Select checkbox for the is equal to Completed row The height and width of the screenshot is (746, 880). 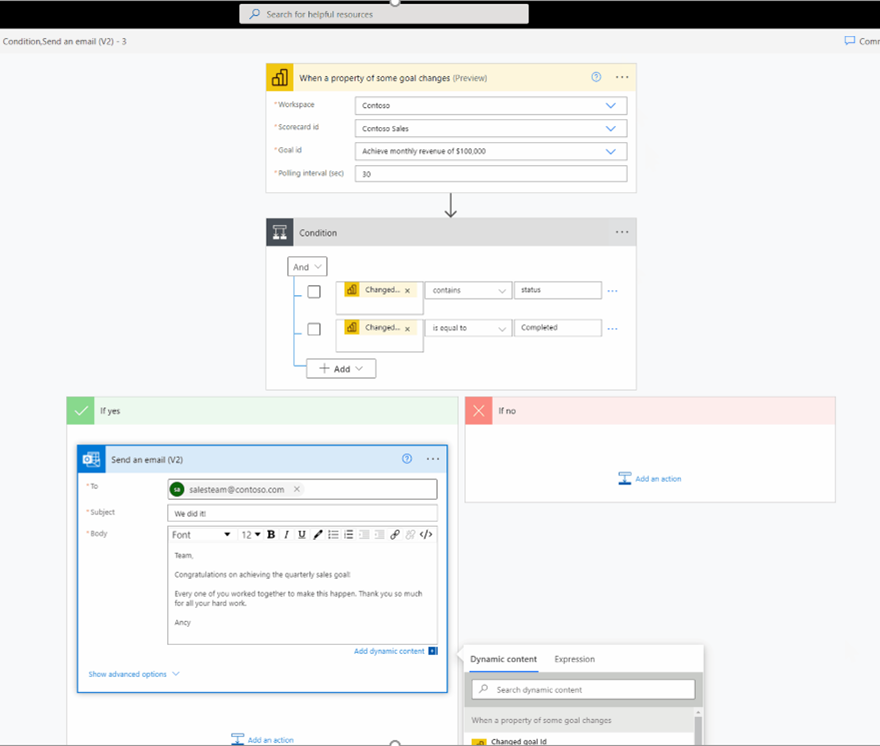314,329
